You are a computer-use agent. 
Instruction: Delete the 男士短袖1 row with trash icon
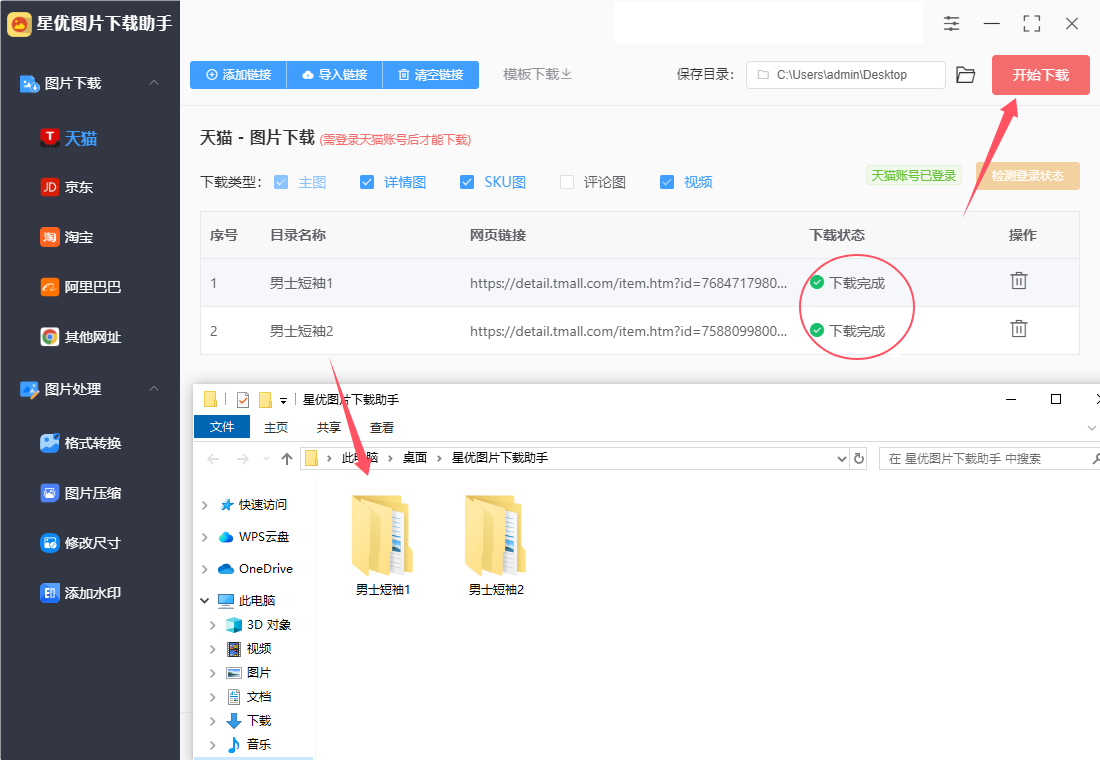(x=1019, y=281)
